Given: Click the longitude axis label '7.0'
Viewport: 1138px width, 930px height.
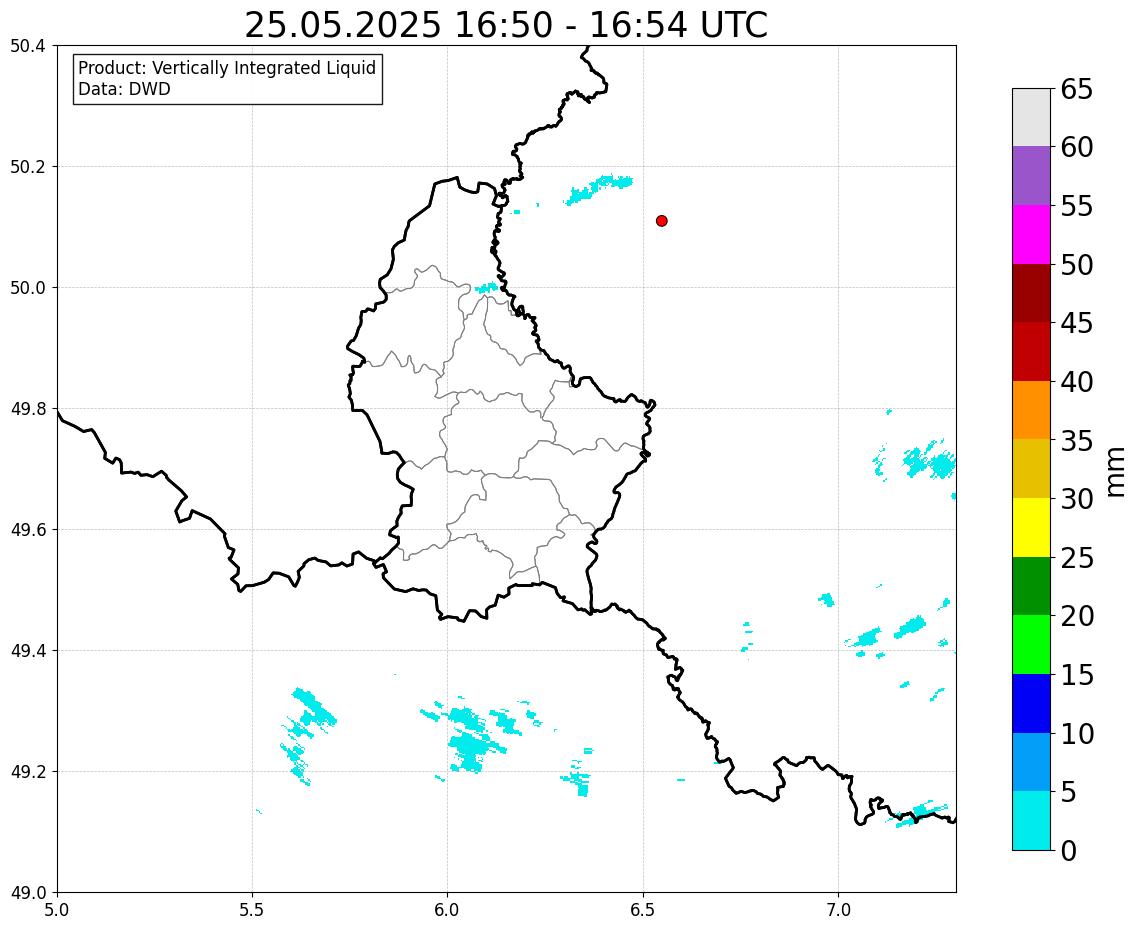Looking at the screenshot, I should click(838, 910).
